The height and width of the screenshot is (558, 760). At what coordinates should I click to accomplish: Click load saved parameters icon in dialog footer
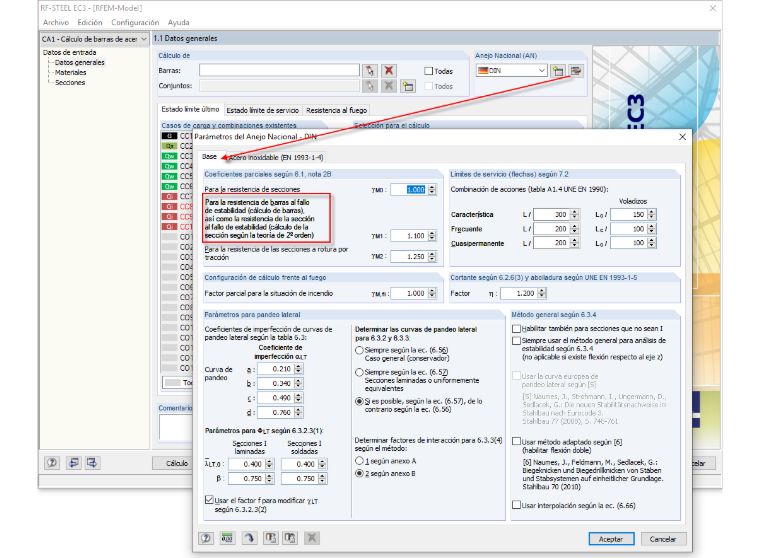point(270,538)
